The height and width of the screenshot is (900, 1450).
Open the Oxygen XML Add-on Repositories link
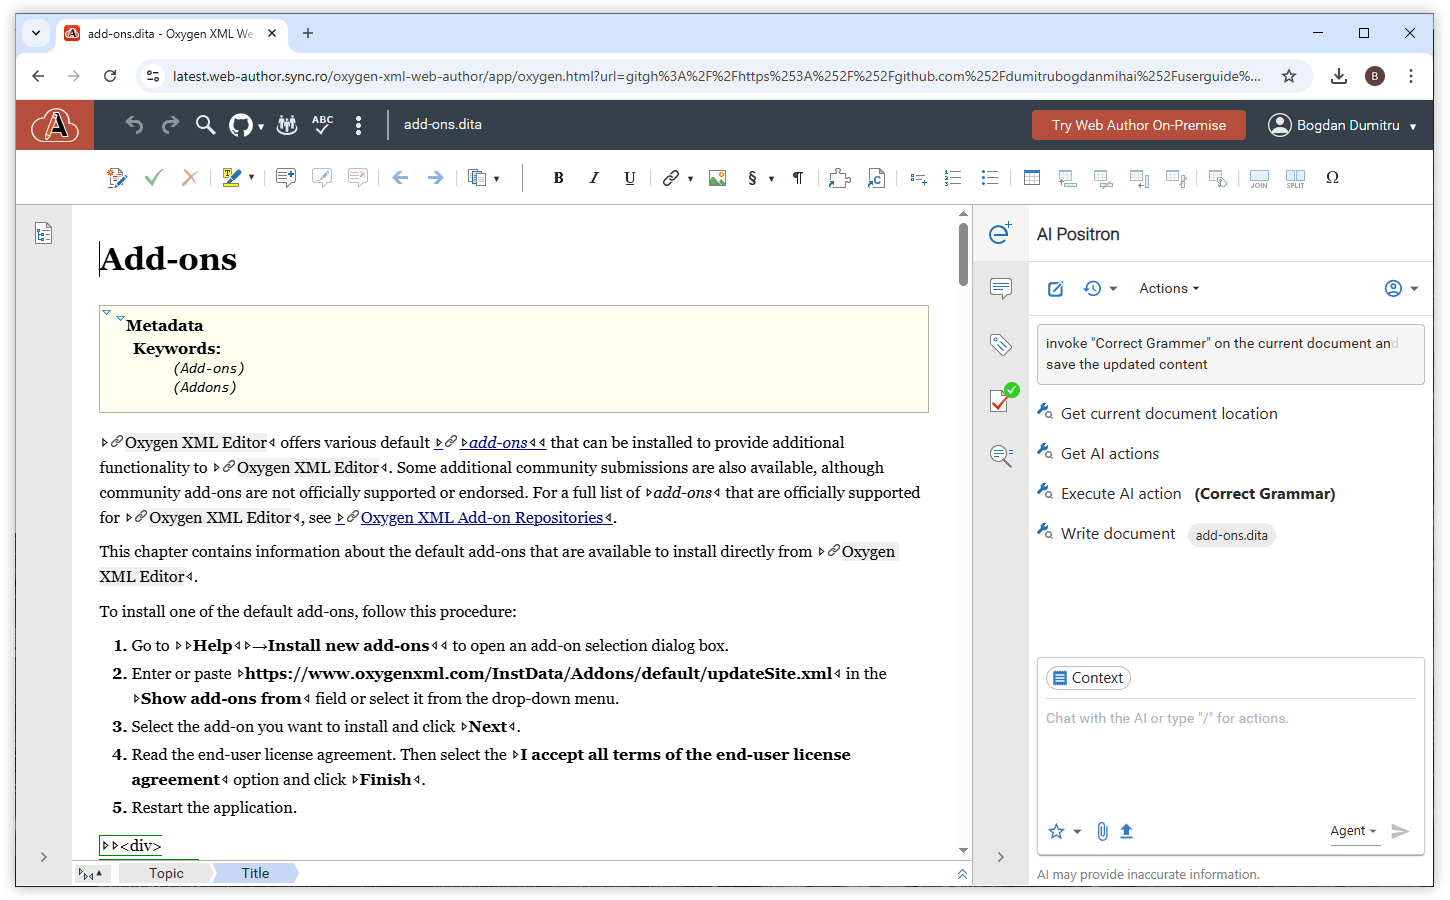[x=481, y=518]
